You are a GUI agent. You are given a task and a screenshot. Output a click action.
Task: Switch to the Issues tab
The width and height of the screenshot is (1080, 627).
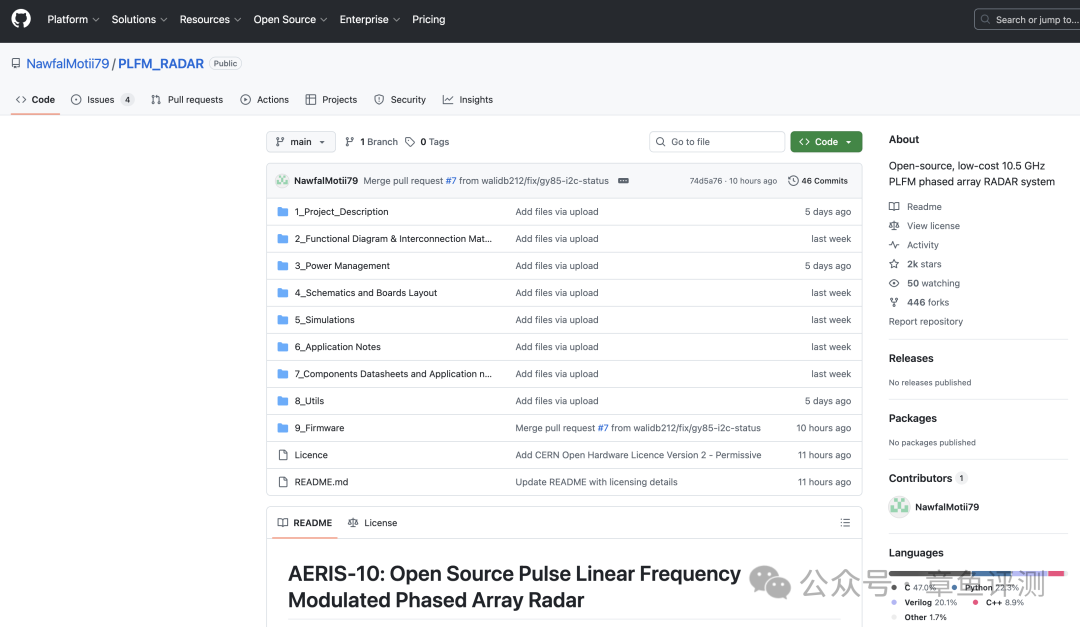pyautogui.click(x=102, y=99)
